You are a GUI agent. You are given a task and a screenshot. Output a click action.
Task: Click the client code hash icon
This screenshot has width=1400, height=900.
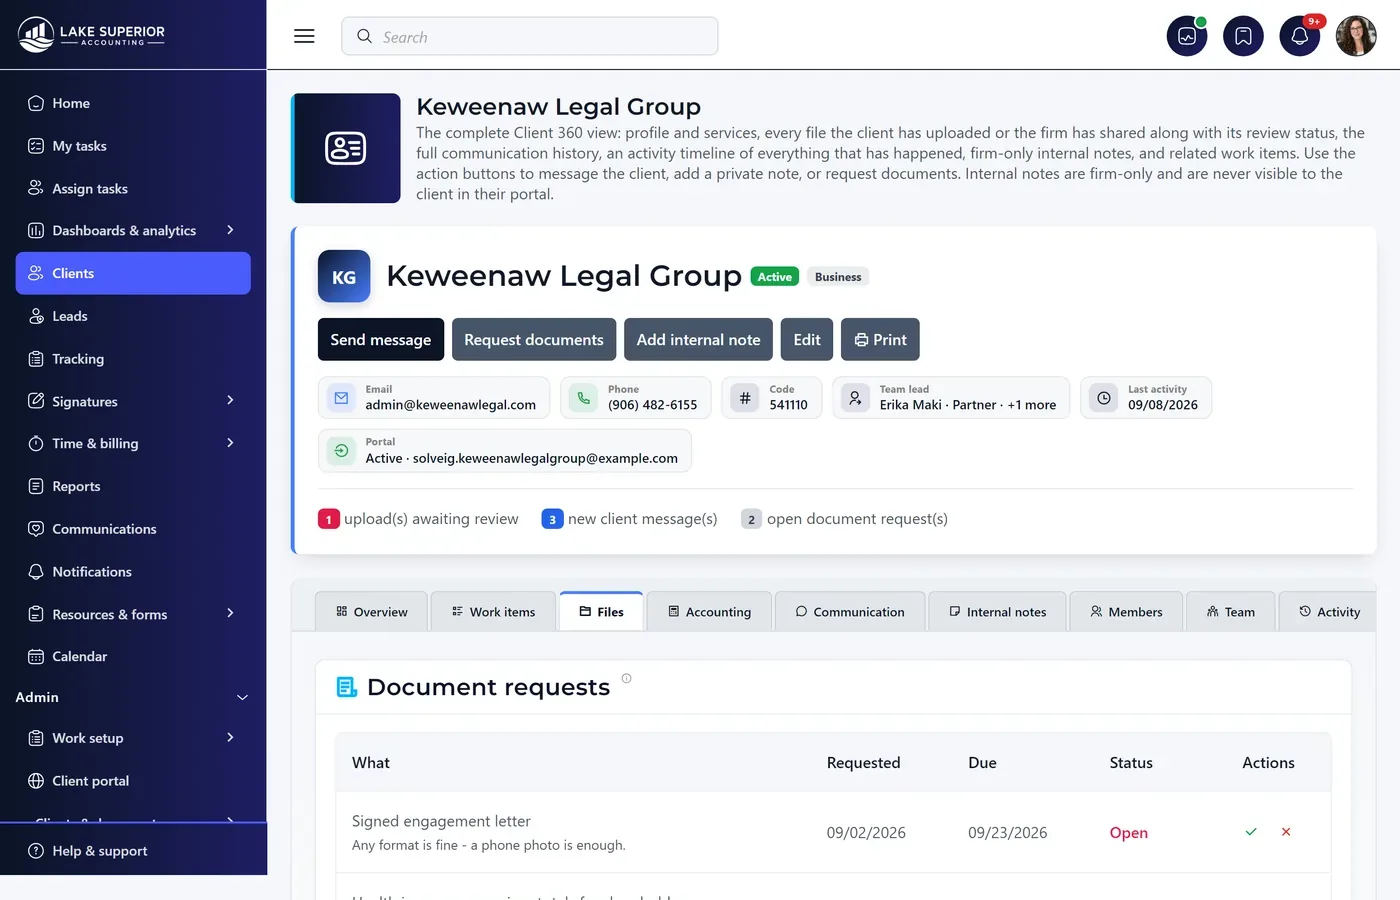745,398
